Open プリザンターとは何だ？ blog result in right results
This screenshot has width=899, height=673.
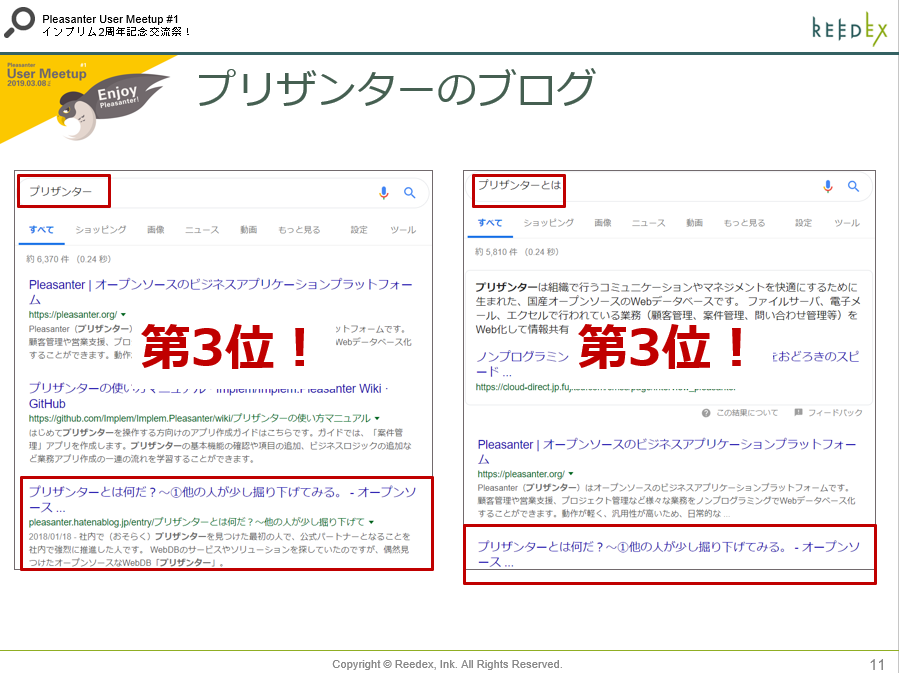[x=669, y=554]
